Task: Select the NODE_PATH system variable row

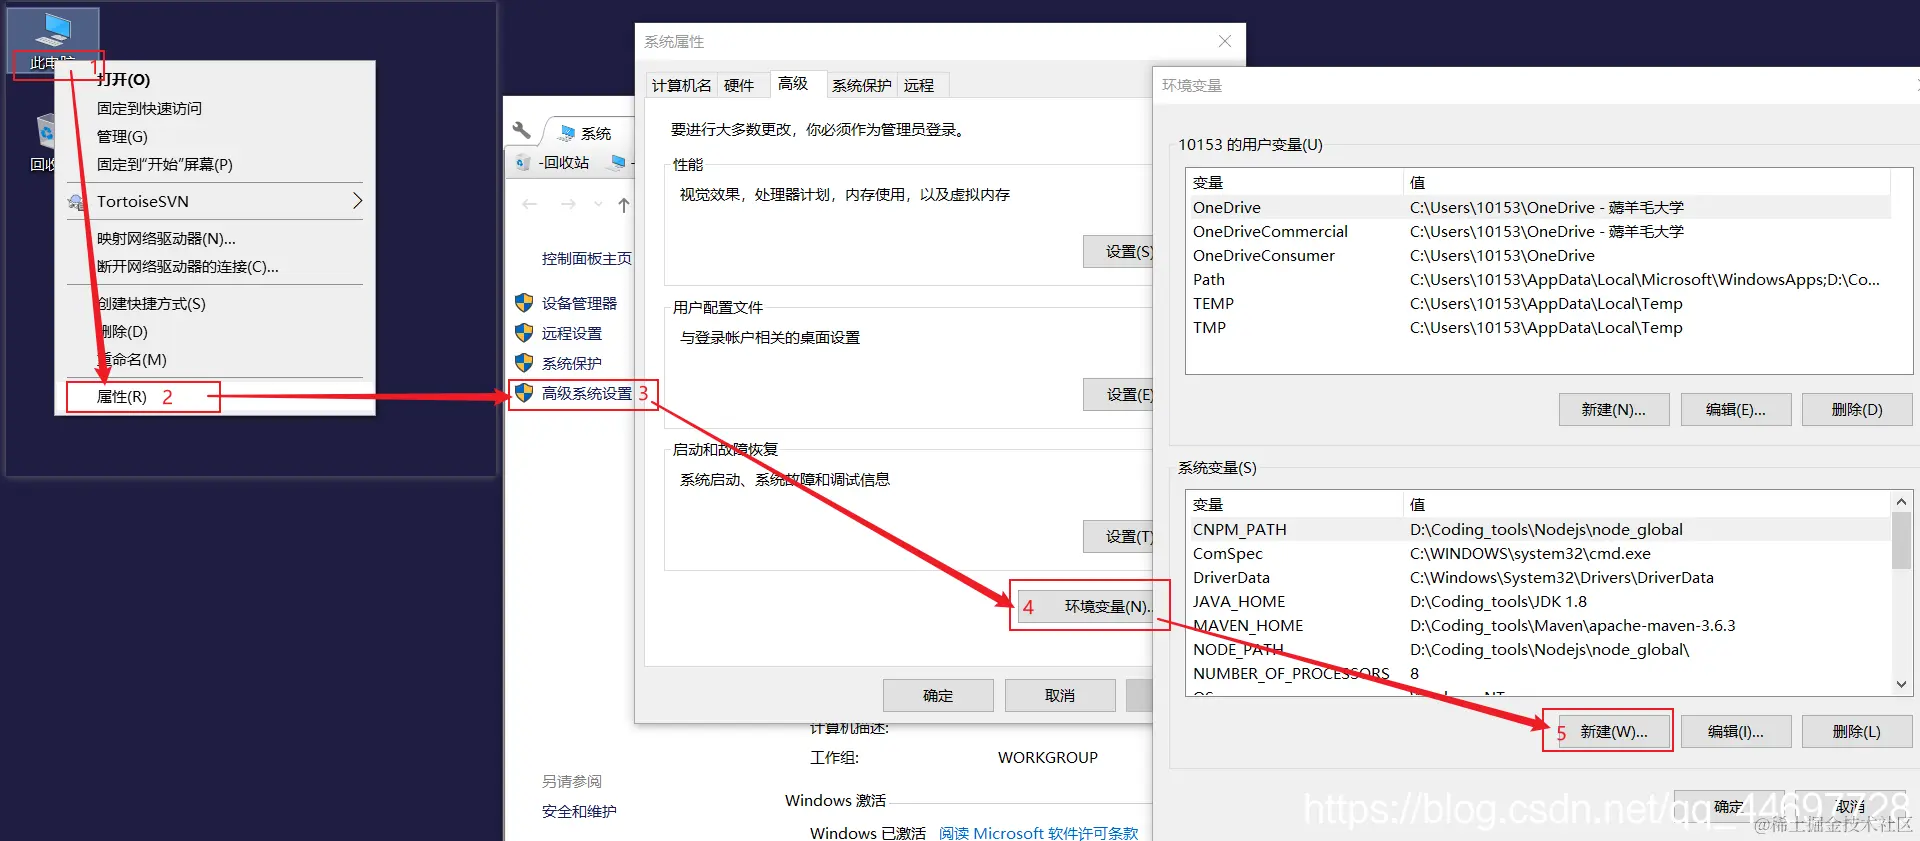Action: click(1539, 649)
